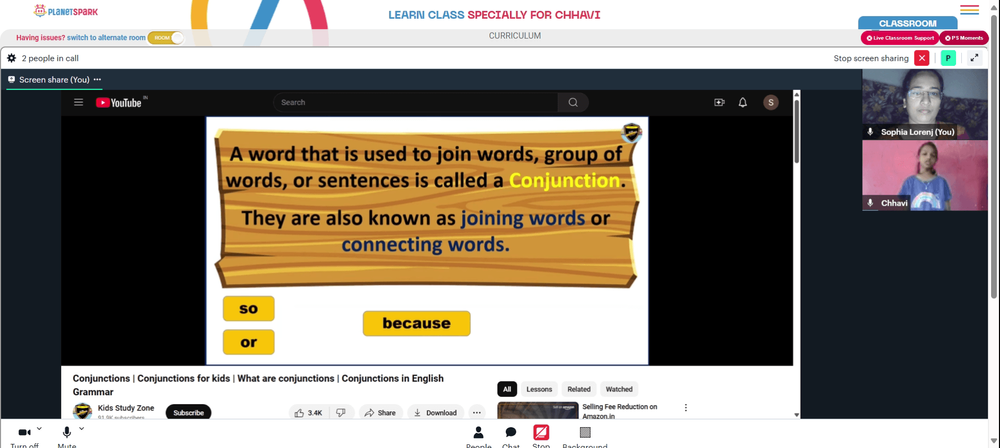Click switch to alternate room link
This screenshot has width=1000, height=448.
click(107, 38)
